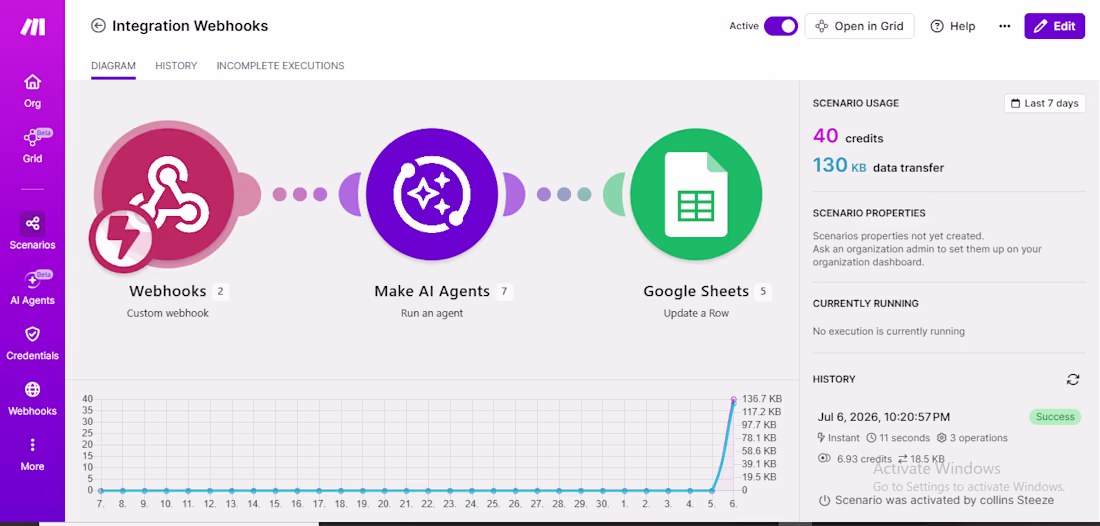Click the Make logo in the sidebar
Screen dimensions: 1100x526
(x=32, y=27)
